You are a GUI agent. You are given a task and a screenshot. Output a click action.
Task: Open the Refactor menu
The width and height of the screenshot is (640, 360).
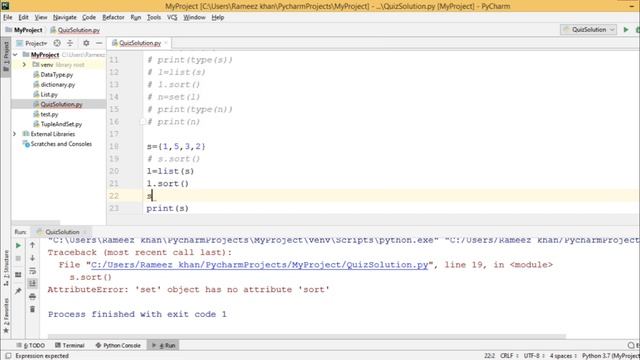click(x=113, y=17)
